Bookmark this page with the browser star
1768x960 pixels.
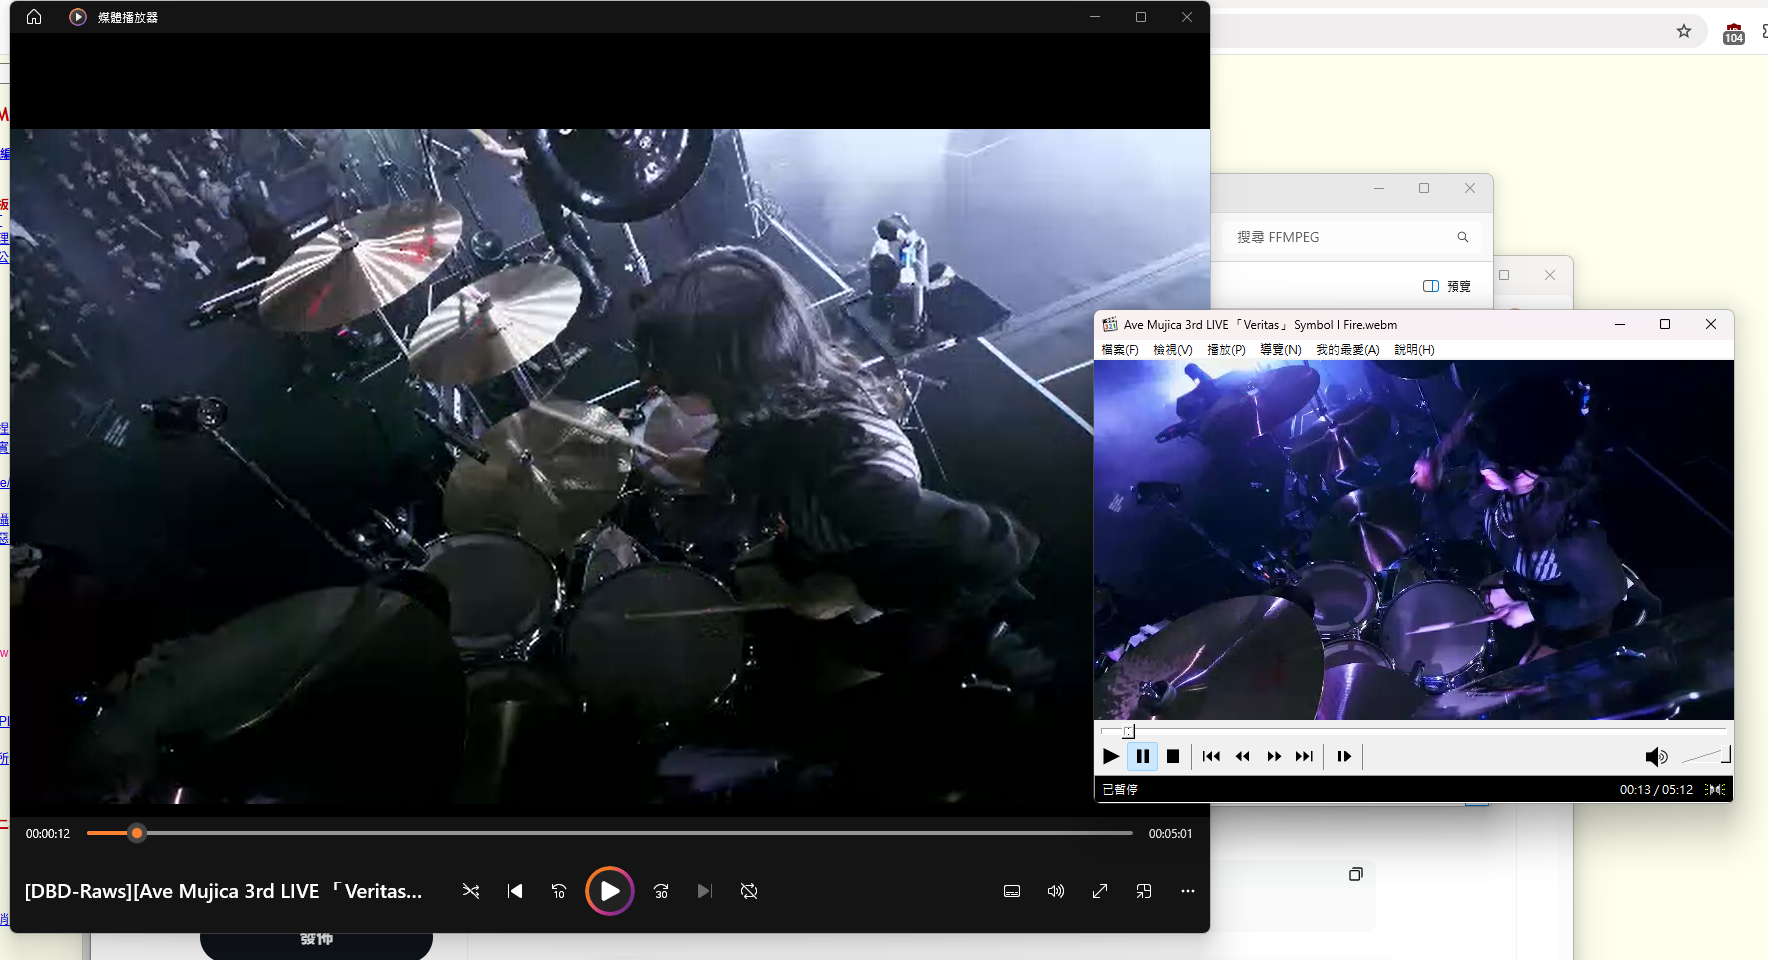click(1684, 31)
